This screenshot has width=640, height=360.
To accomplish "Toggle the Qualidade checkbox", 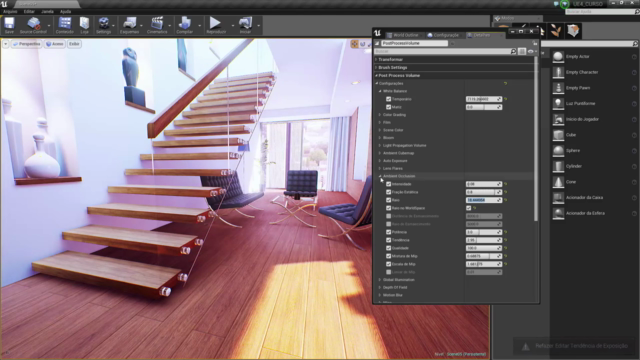I will click(x=389, y=248).
